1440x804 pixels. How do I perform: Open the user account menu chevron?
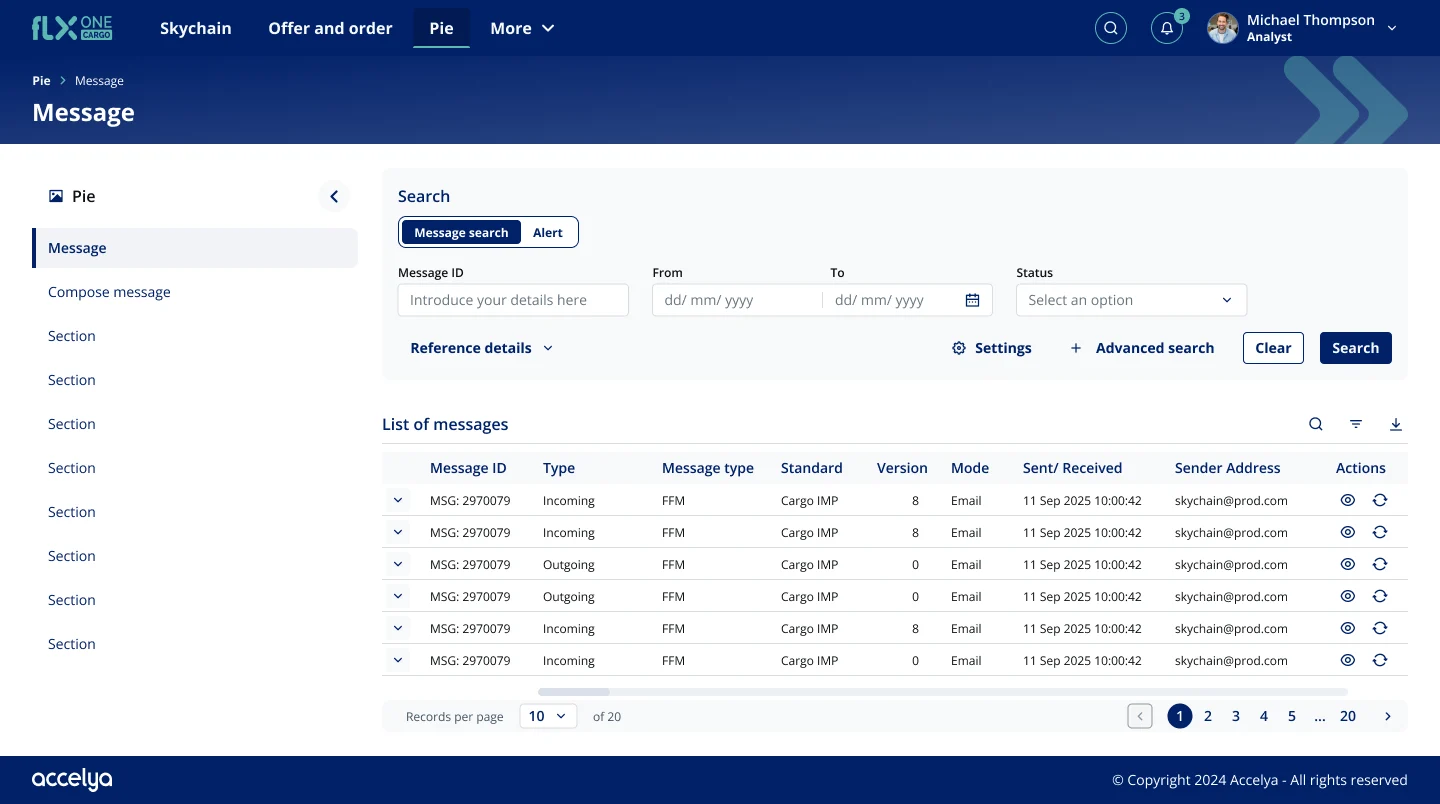1392,28
